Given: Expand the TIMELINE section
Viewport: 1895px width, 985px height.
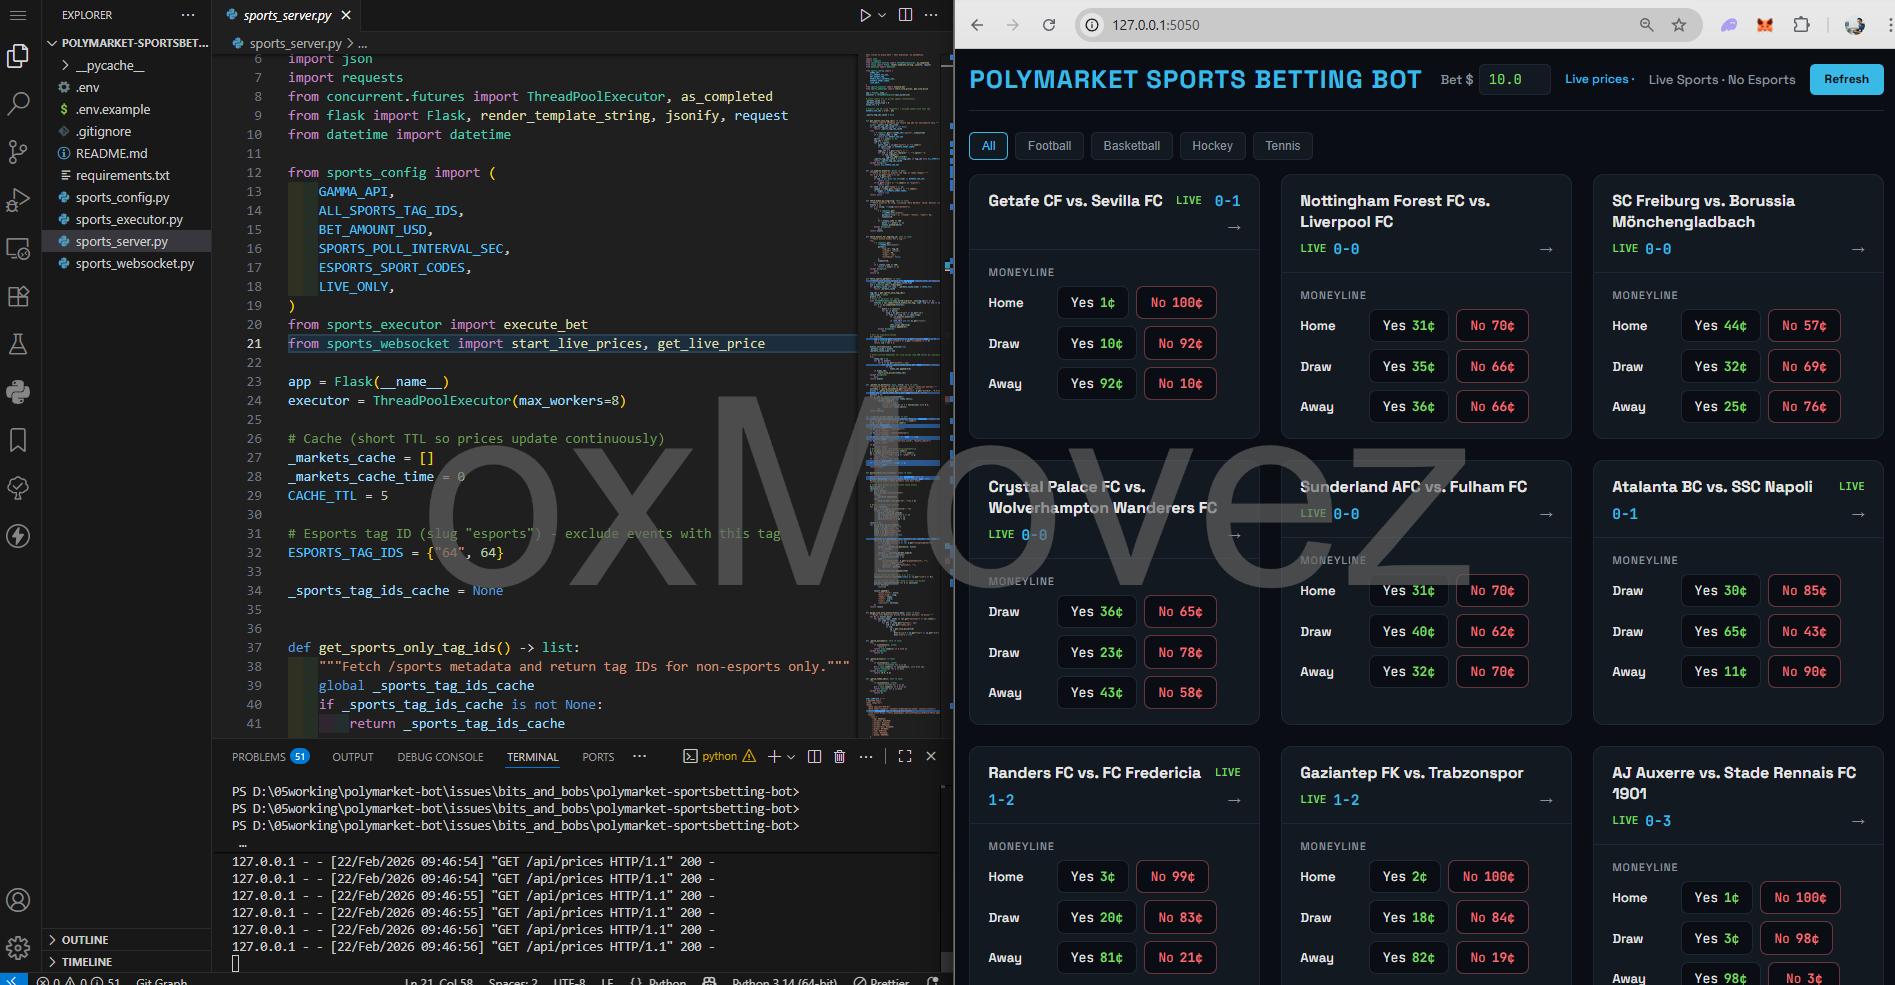Looking at the screenshot, I should click(x=126, y=962).
